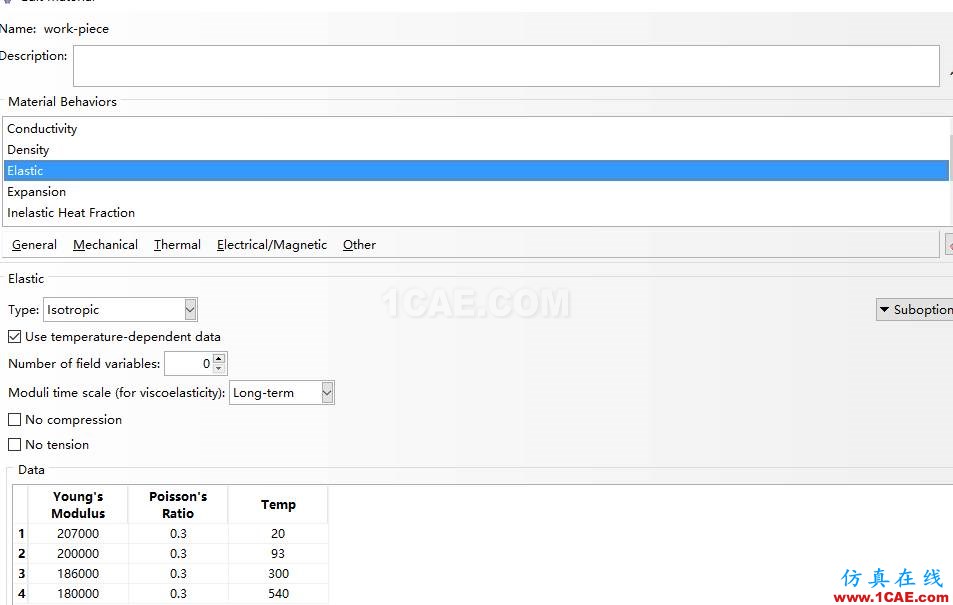Open the General menu

pos(34,245)
